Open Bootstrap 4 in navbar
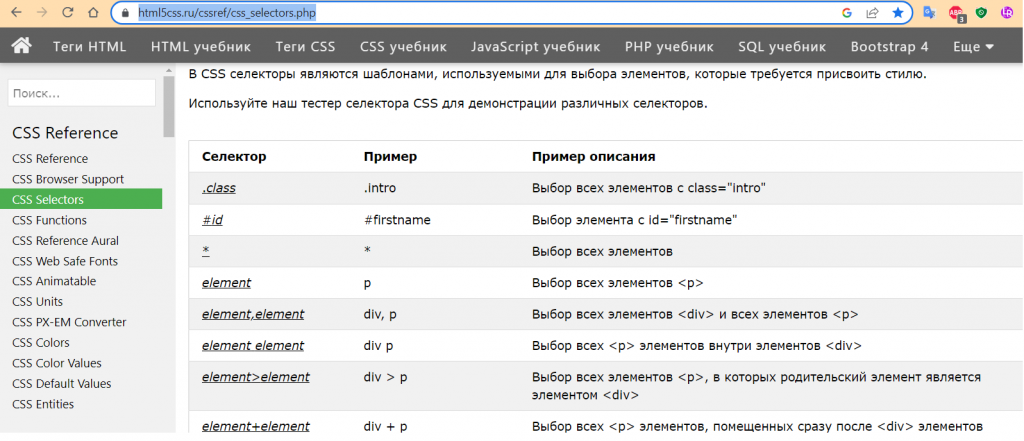Screen dimensions: 1024x441 click(889, 46)
